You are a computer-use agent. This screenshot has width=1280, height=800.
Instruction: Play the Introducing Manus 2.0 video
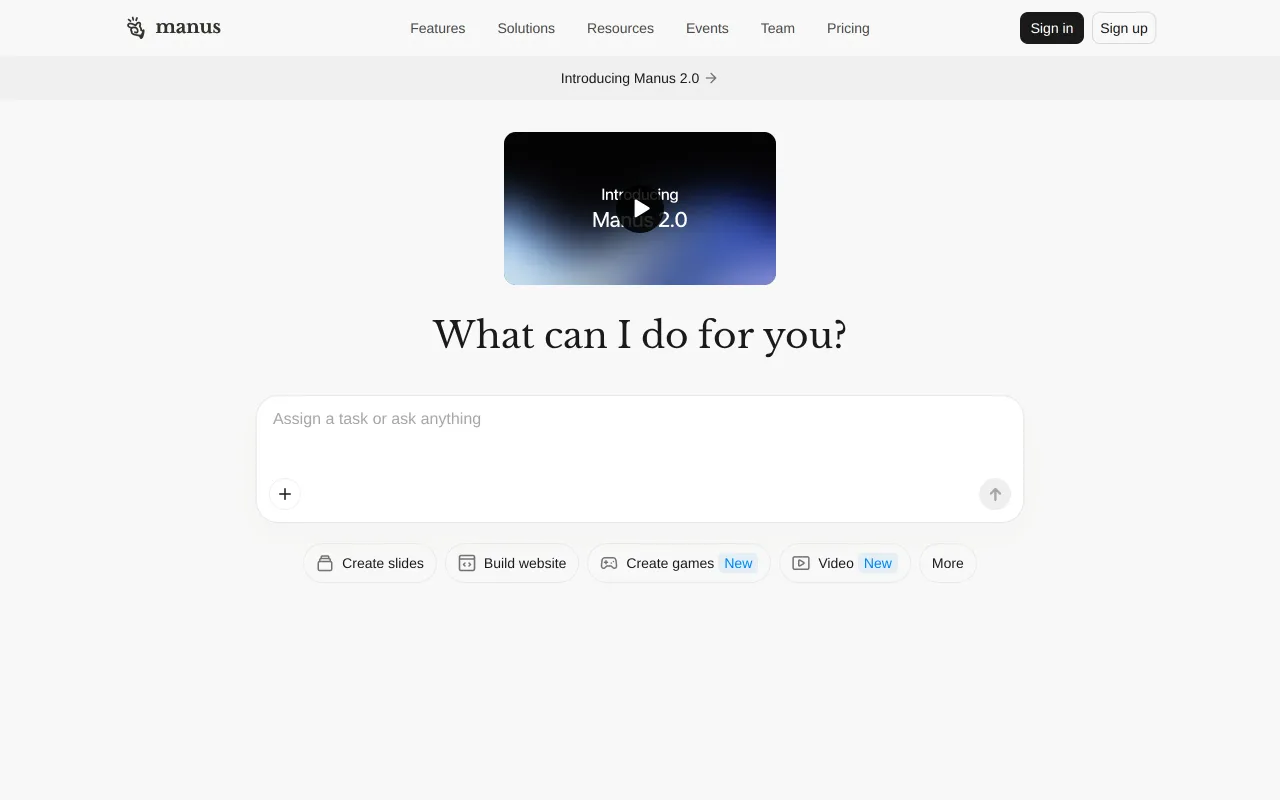640,208
